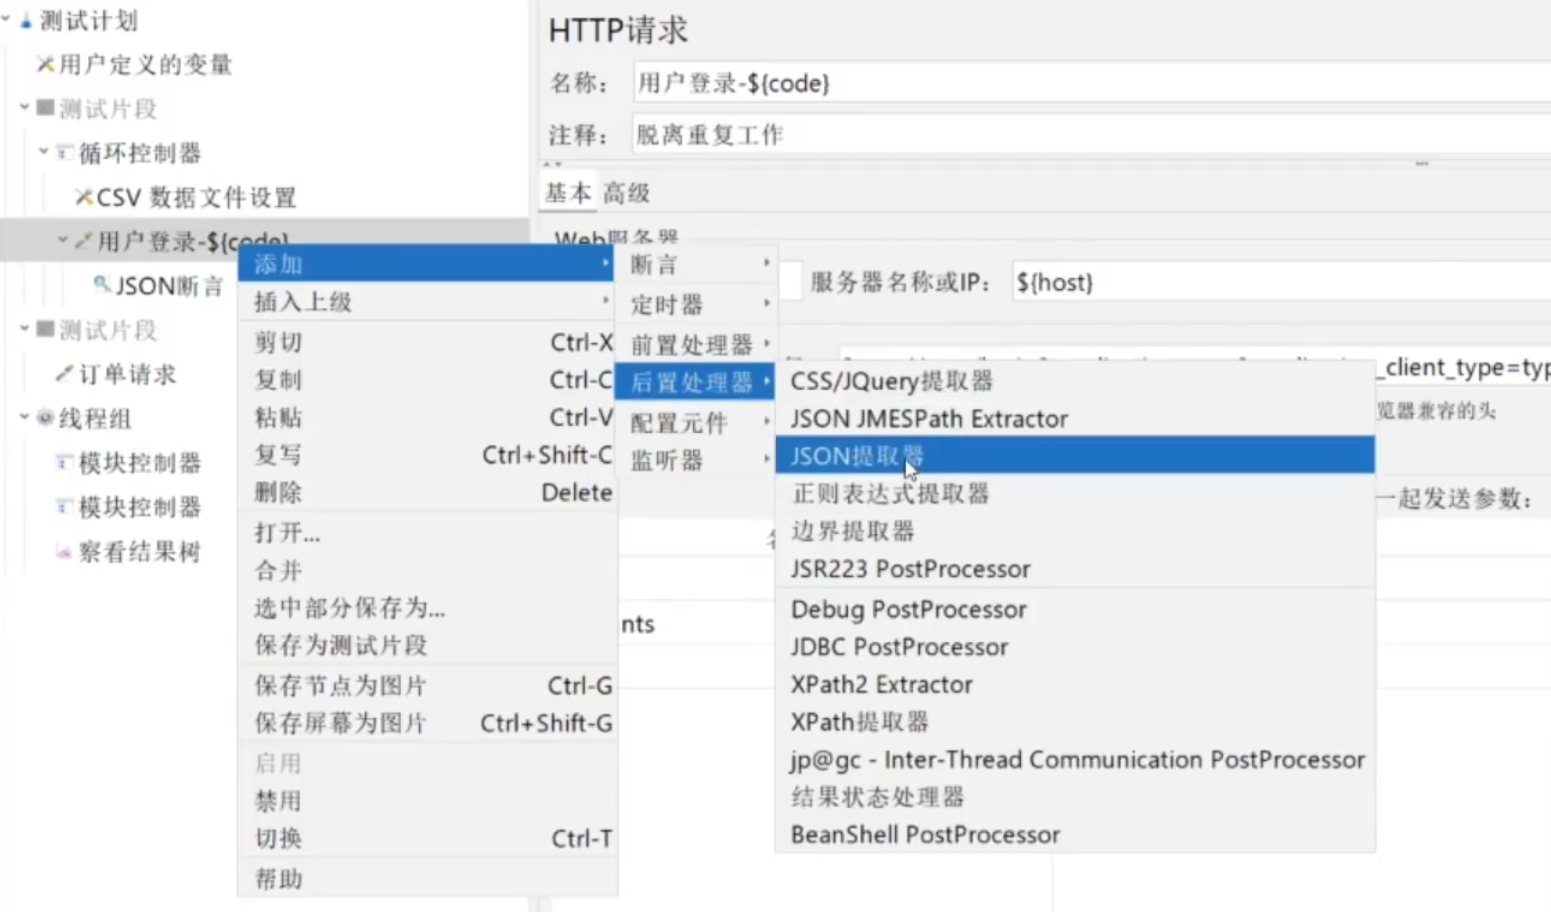Click the 订单请求 sampler icon
Viewport: 1551px width, 912px height.
pos(65,374)
